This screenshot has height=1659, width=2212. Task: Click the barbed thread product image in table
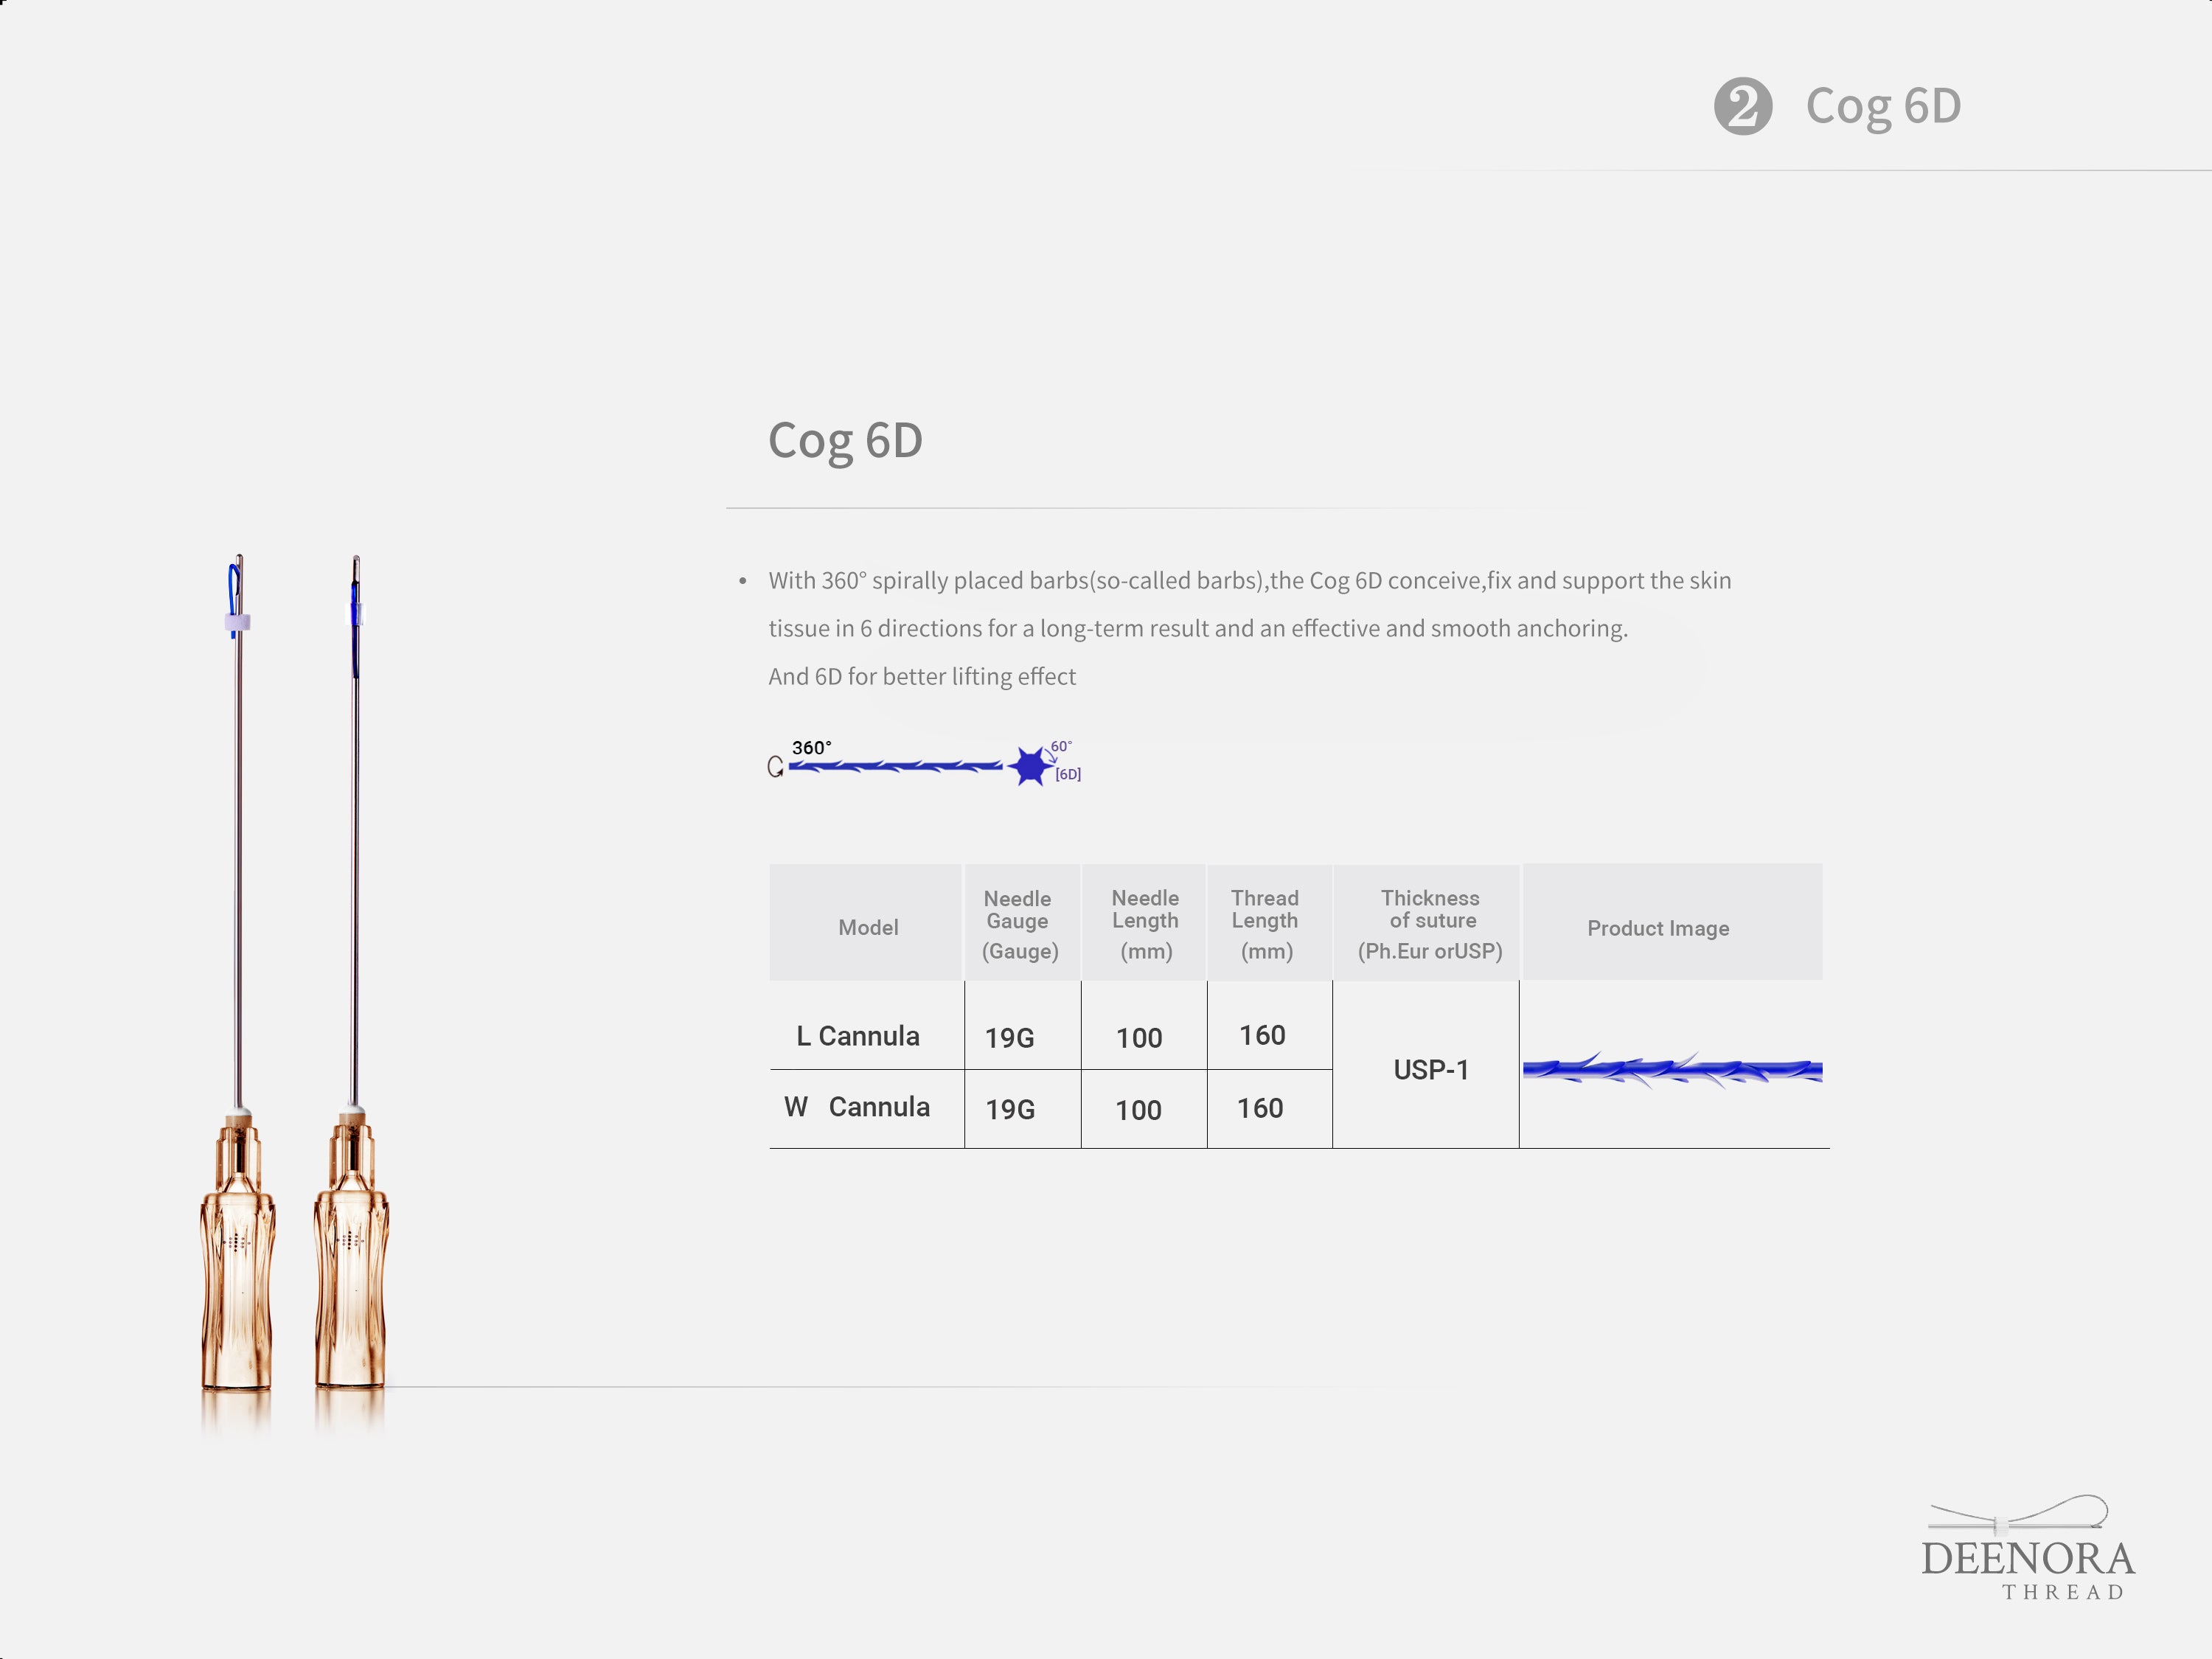point(1672,1070)
